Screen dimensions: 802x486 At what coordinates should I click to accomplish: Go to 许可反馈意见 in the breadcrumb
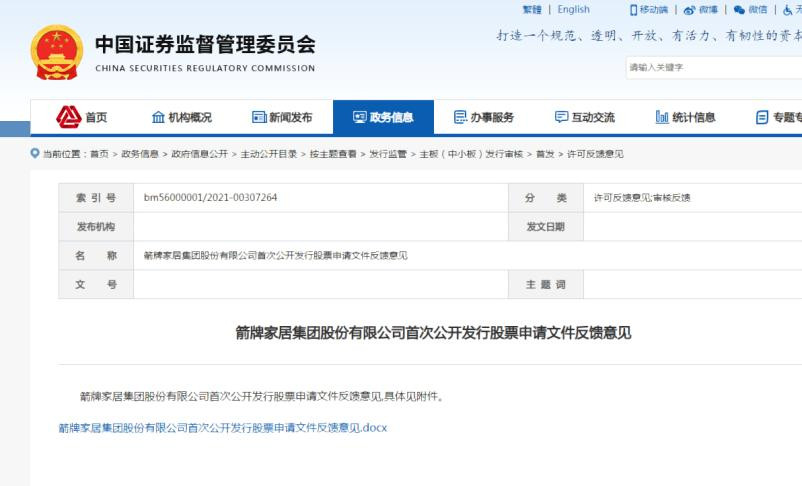coord(595,154)
